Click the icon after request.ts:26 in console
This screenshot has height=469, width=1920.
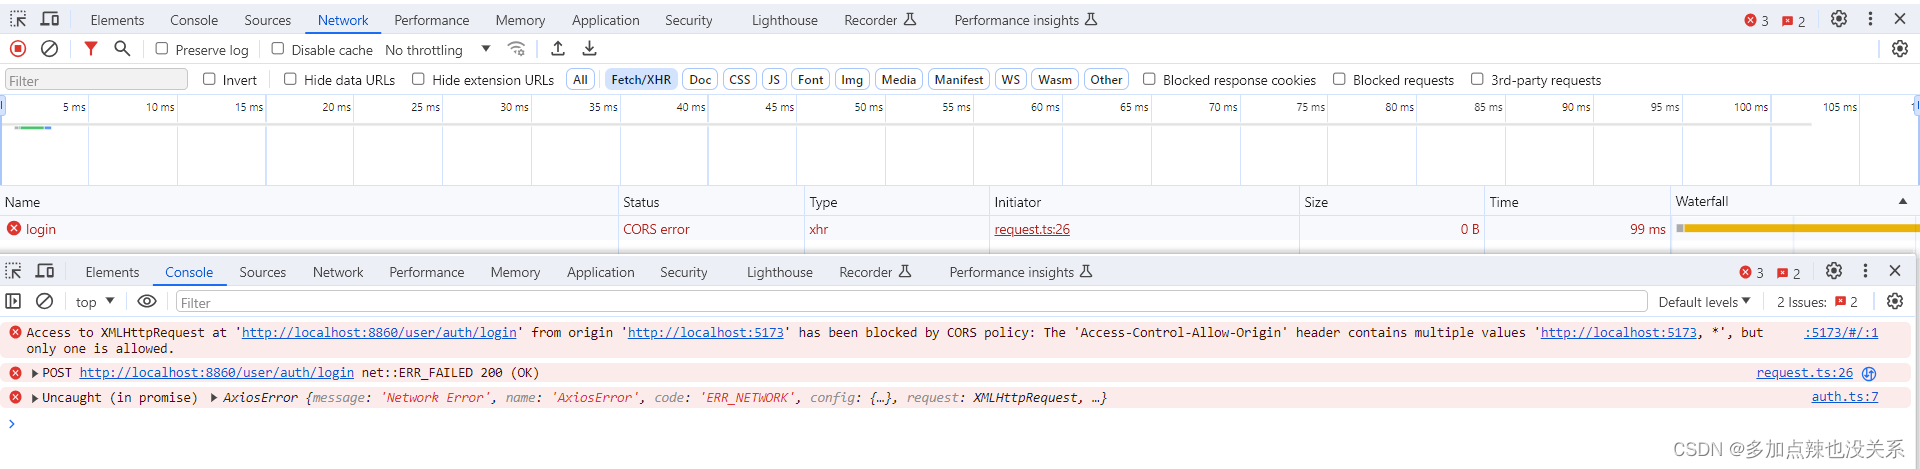1869,373
